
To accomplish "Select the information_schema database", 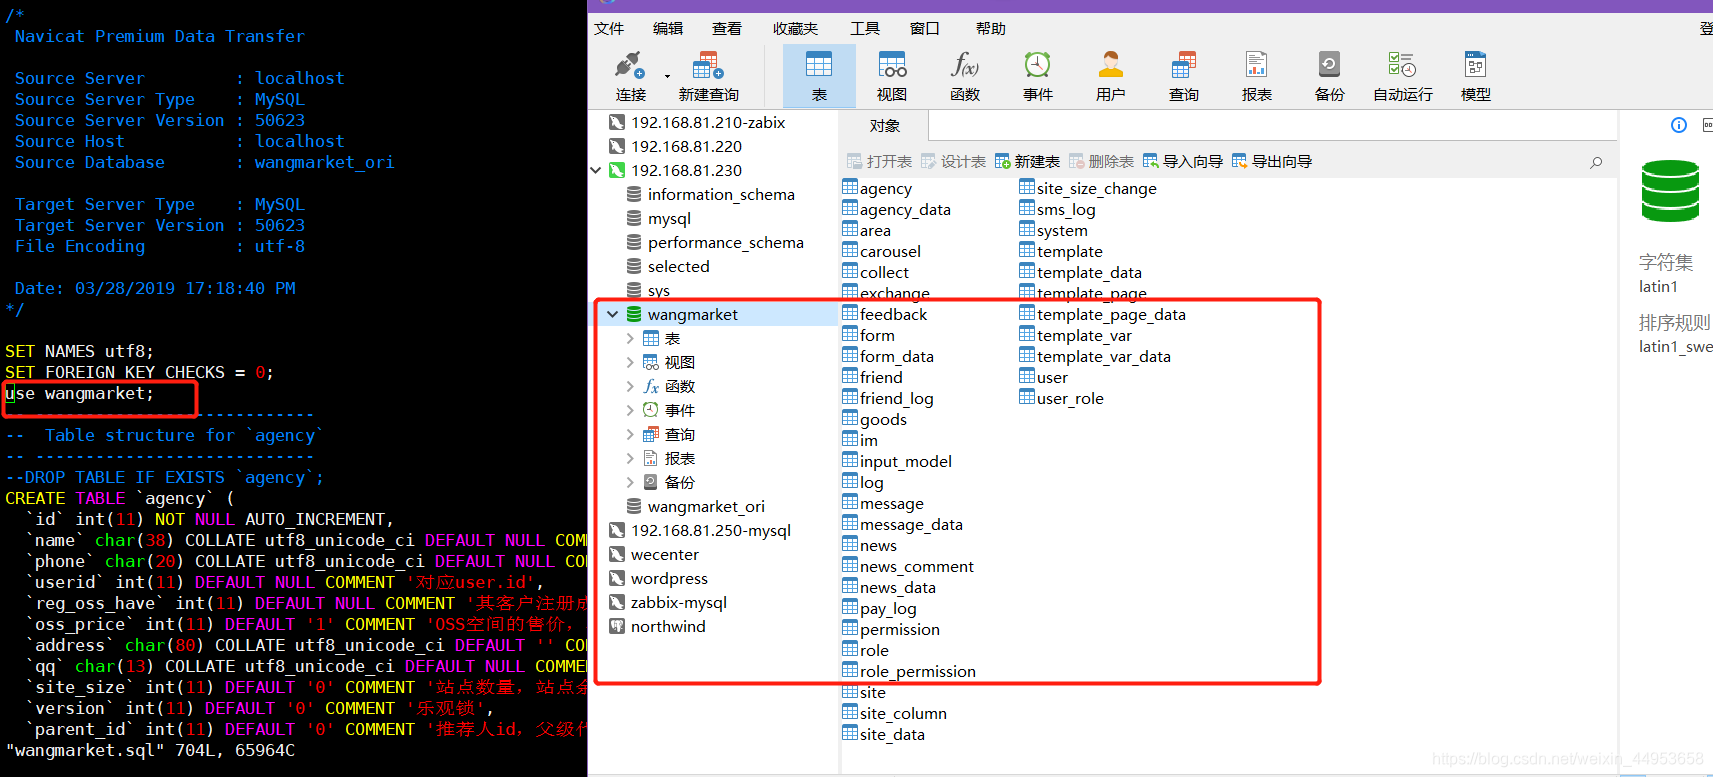I will [721, 194].
